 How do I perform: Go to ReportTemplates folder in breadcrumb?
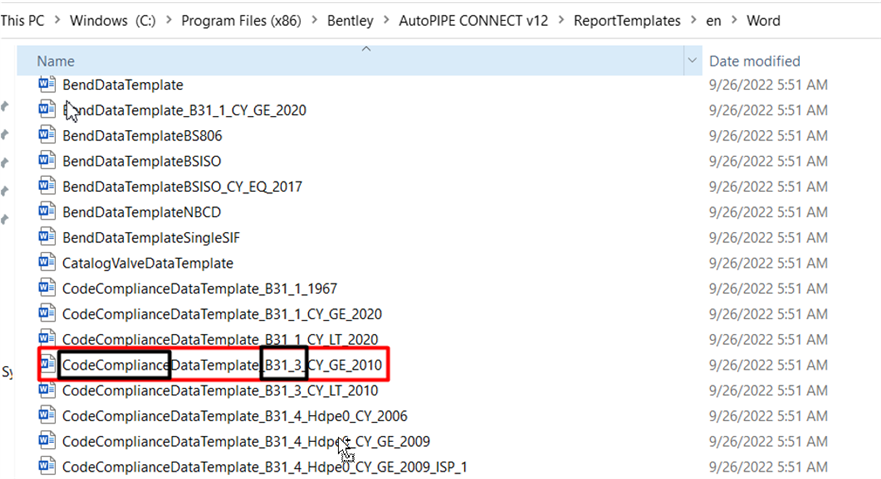tap(627, 21)
